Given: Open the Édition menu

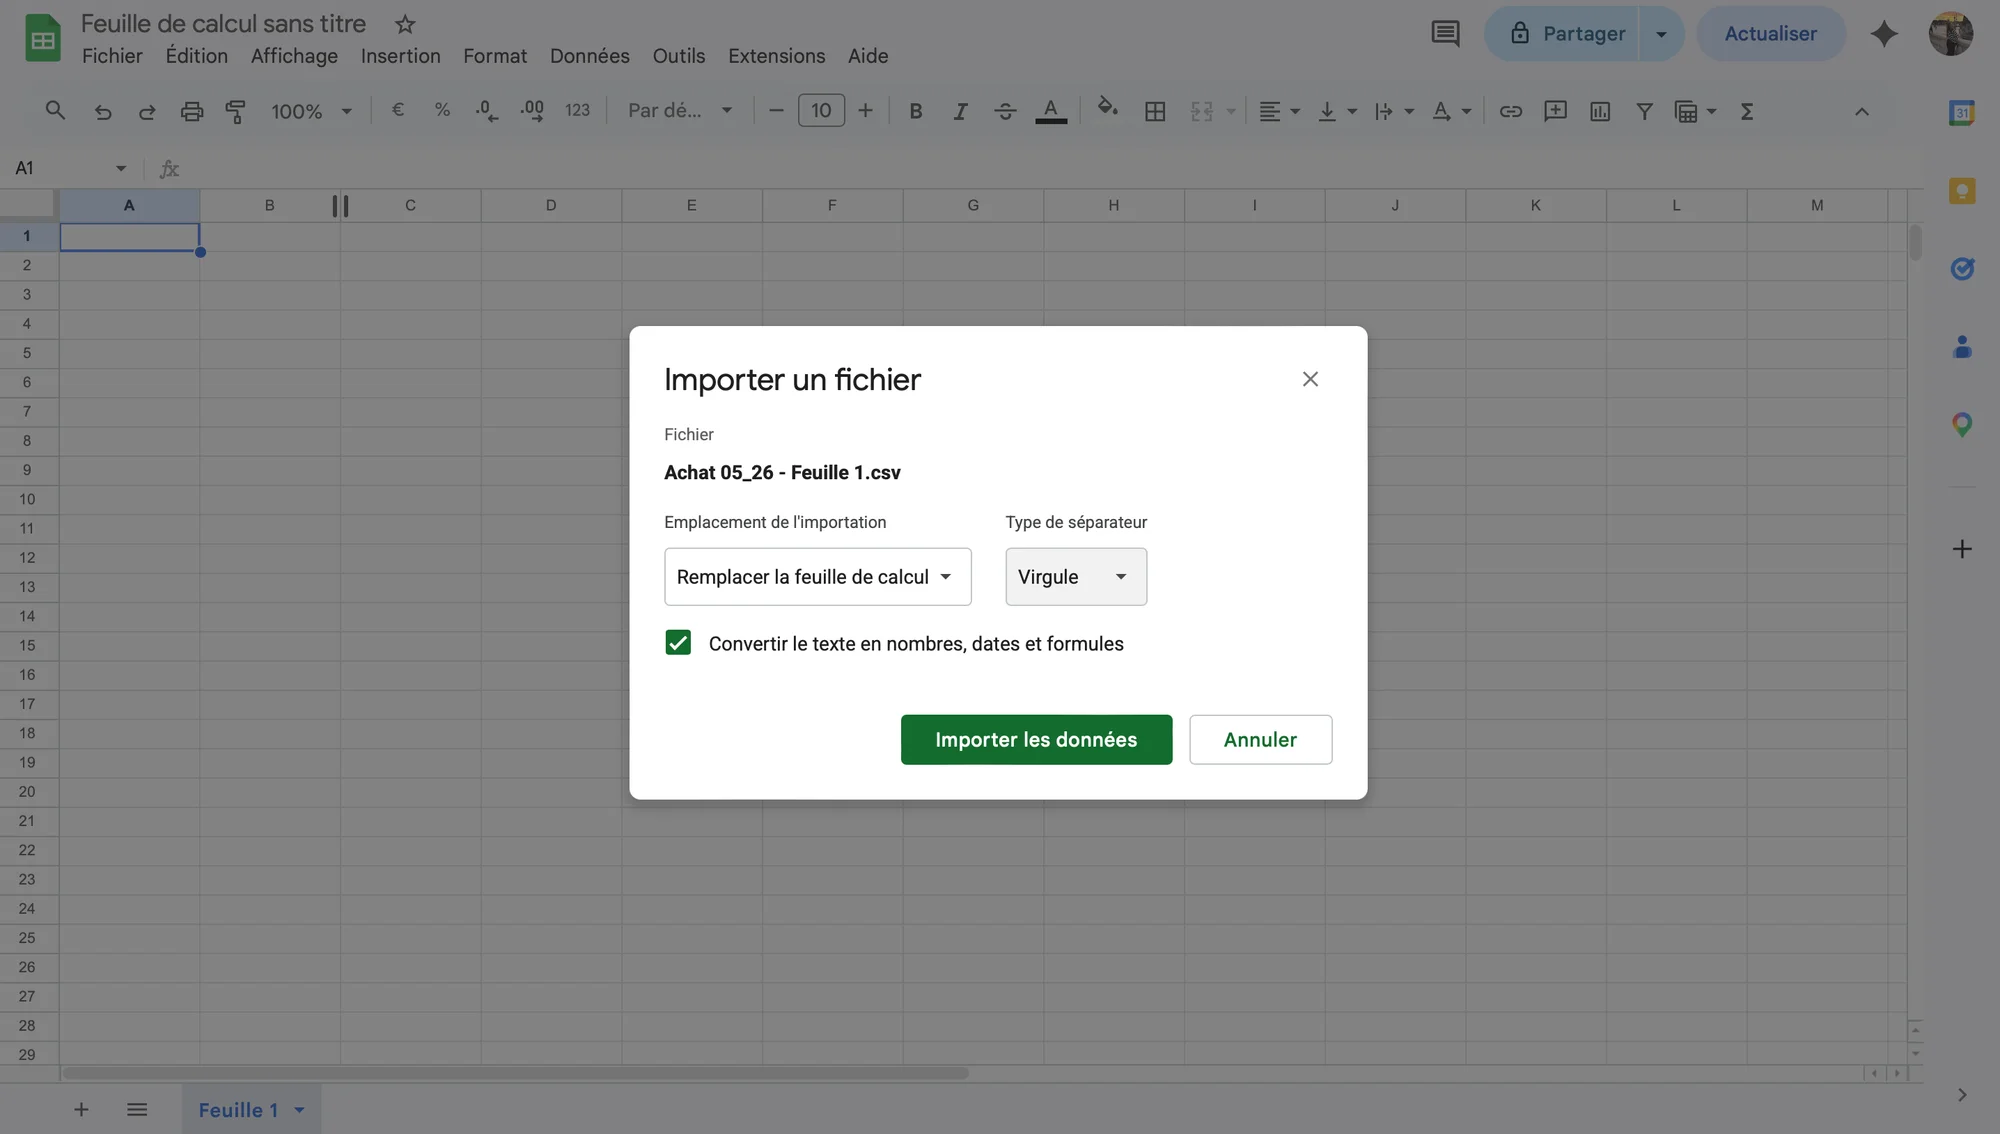Looking at the screenshot, I should [x=196, y=56].
